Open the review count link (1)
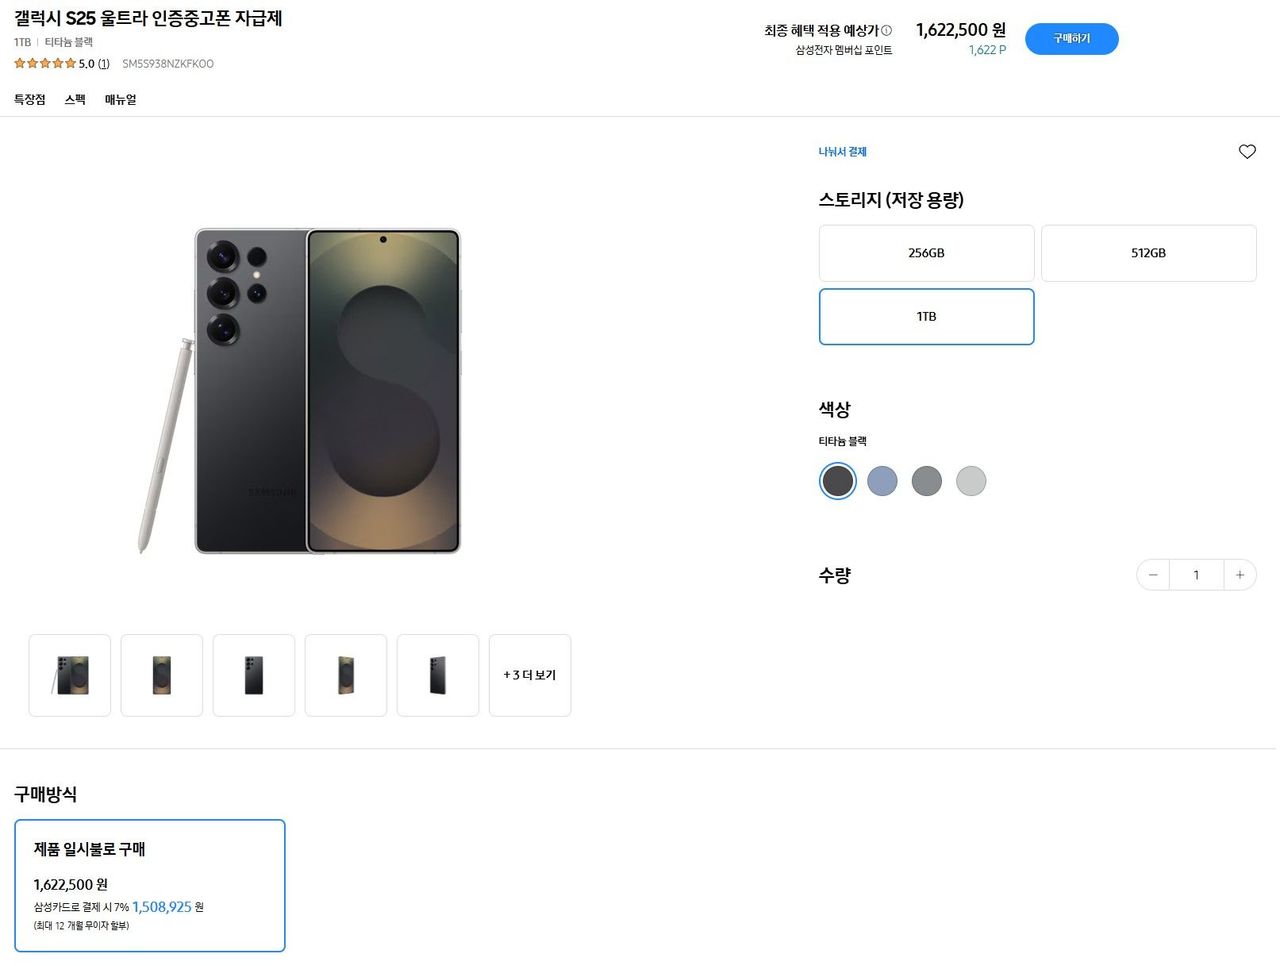The width and height of the screenshot is (1280, 966). [104, 64]
